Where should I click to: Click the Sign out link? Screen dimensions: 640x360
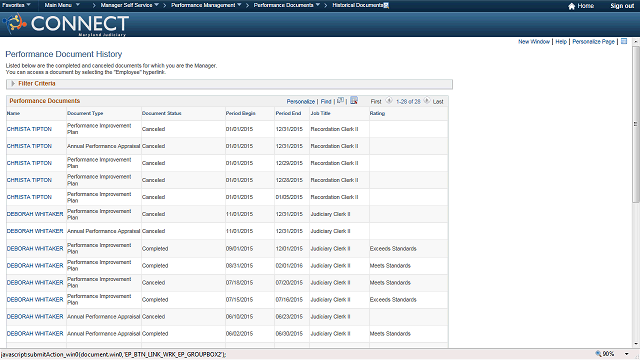click(x=622, y=6)
